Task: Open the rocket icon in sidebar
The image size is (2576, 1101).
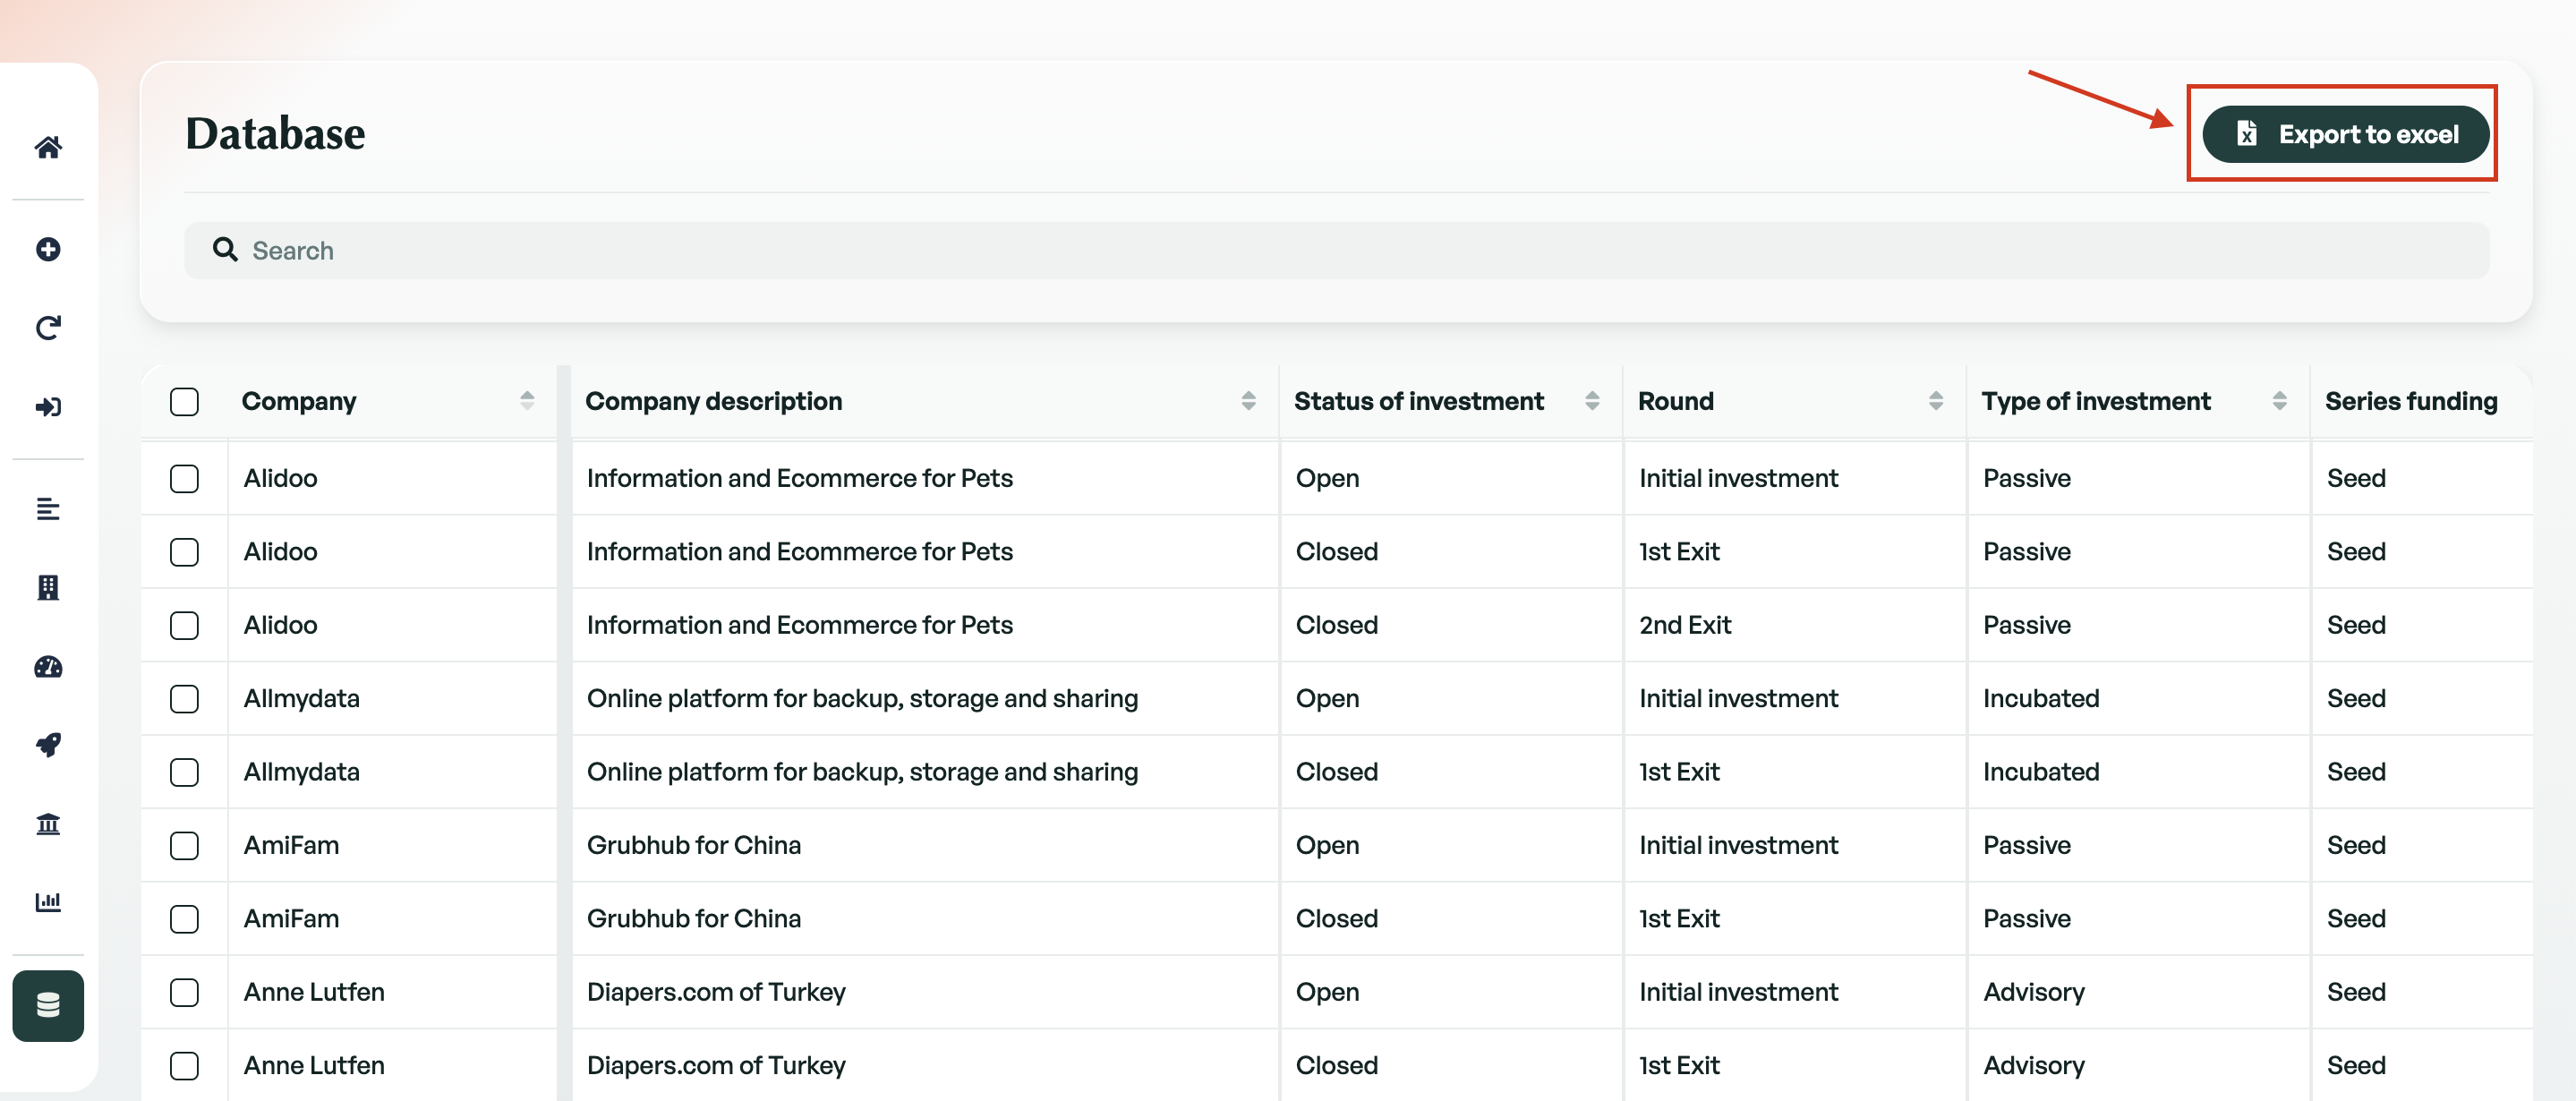Action: click(48, 745)
